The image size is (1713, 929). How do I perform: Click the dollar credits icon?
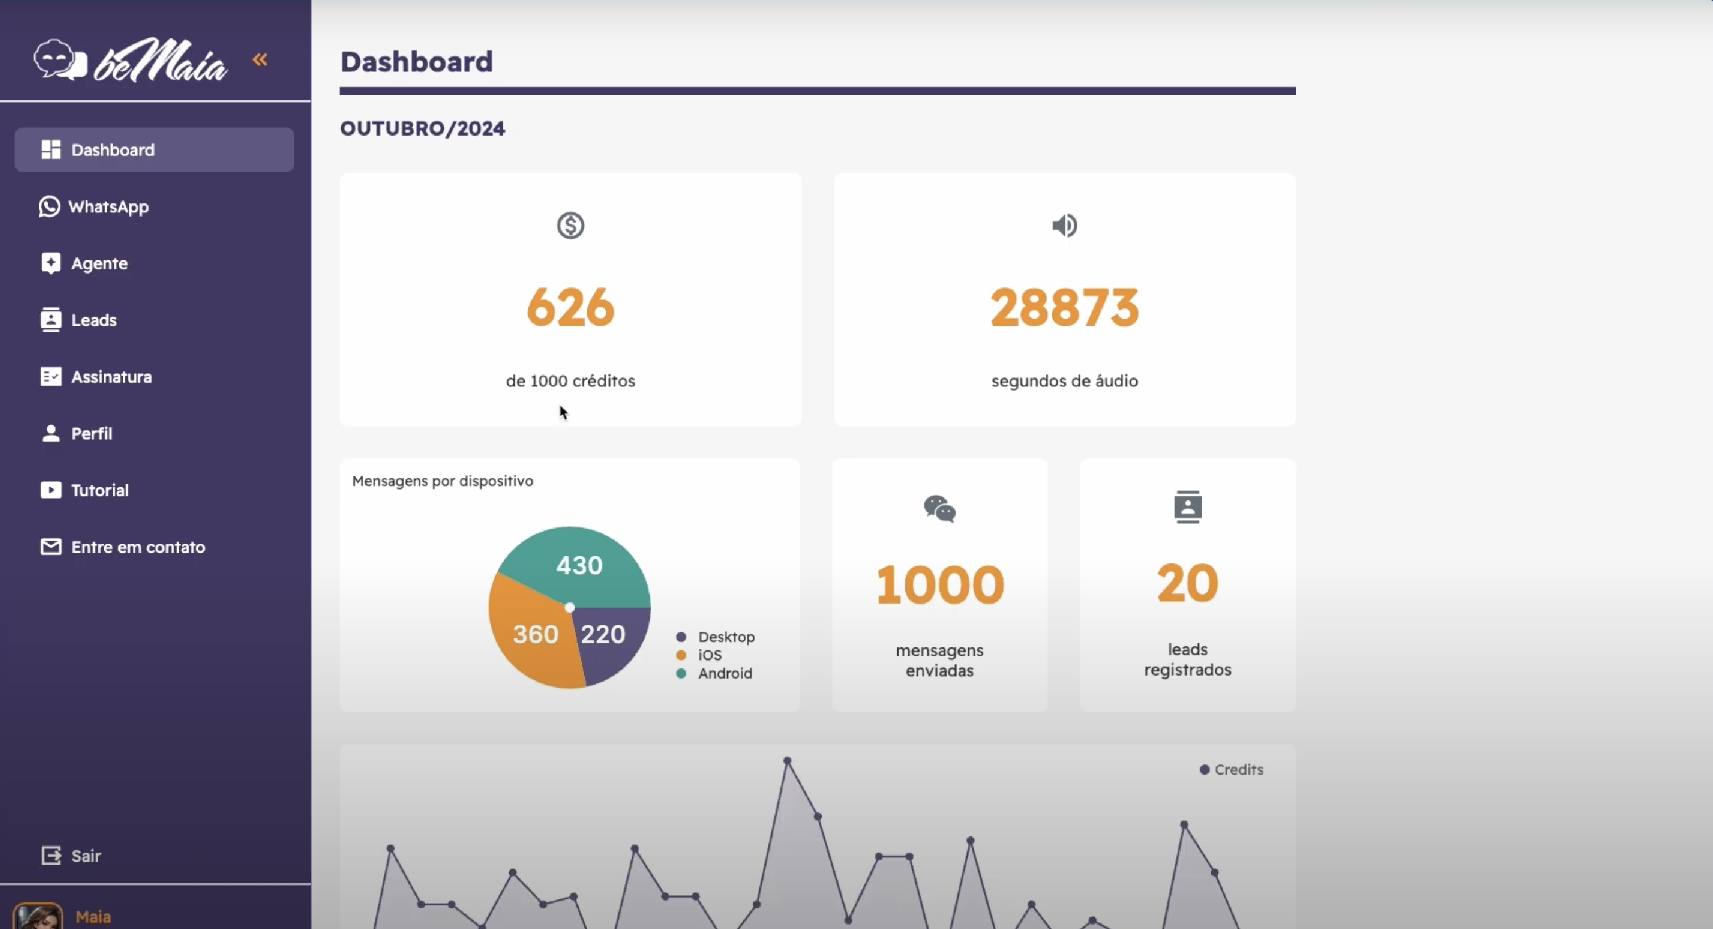570,226
